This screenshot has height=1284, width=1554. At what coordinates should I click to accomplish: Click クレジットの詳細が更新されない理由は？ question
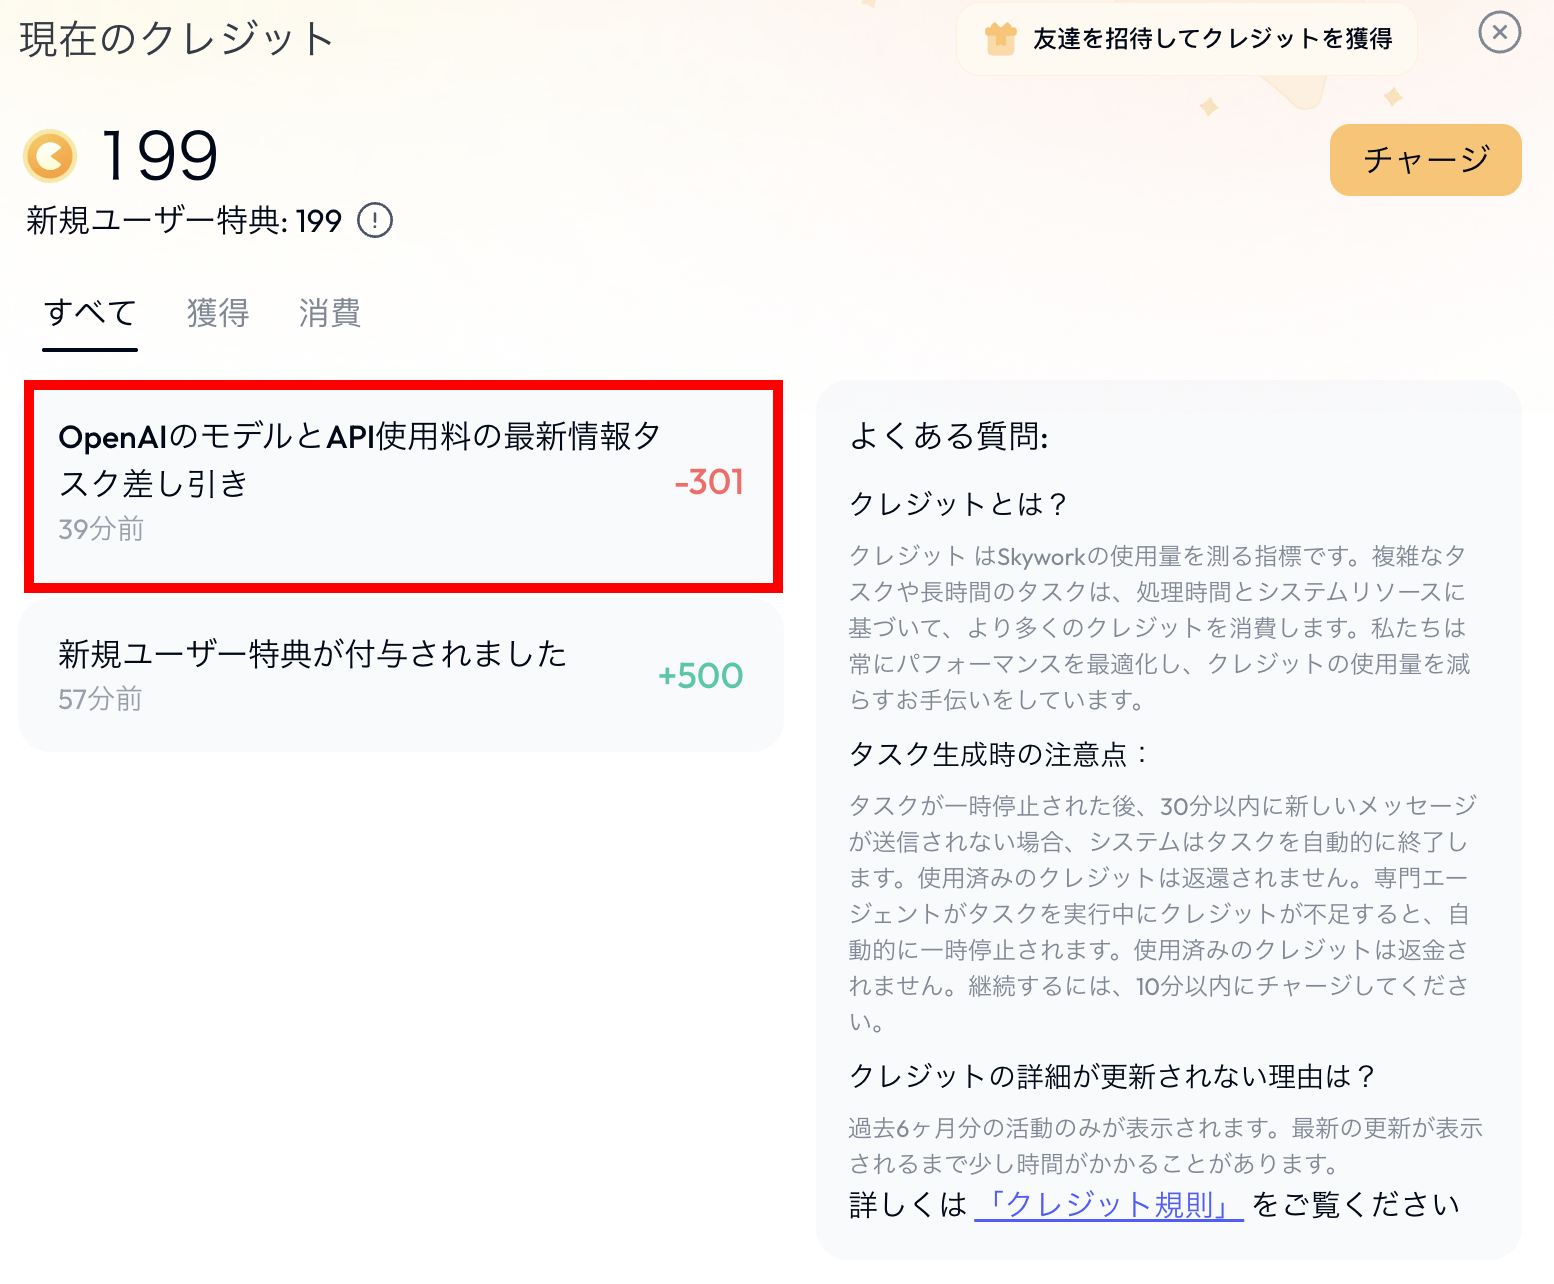pos(1113,1076)
